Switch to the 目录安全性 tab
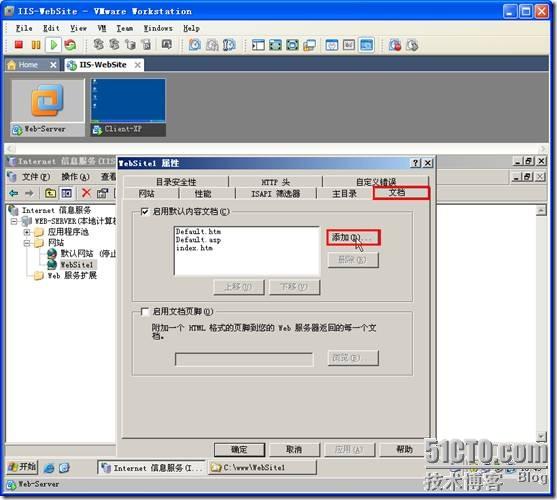Screen dimensions: 557x500 coord(176,182)
